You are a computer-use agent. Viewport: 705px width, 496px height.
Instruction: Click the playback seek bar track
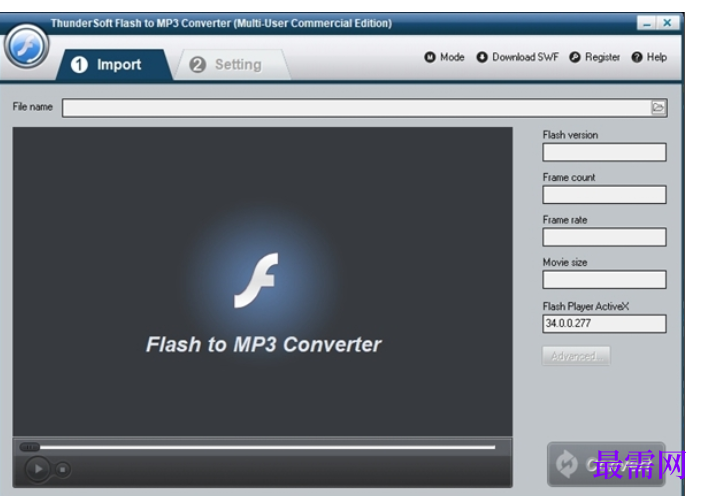[x=268, y=447]
